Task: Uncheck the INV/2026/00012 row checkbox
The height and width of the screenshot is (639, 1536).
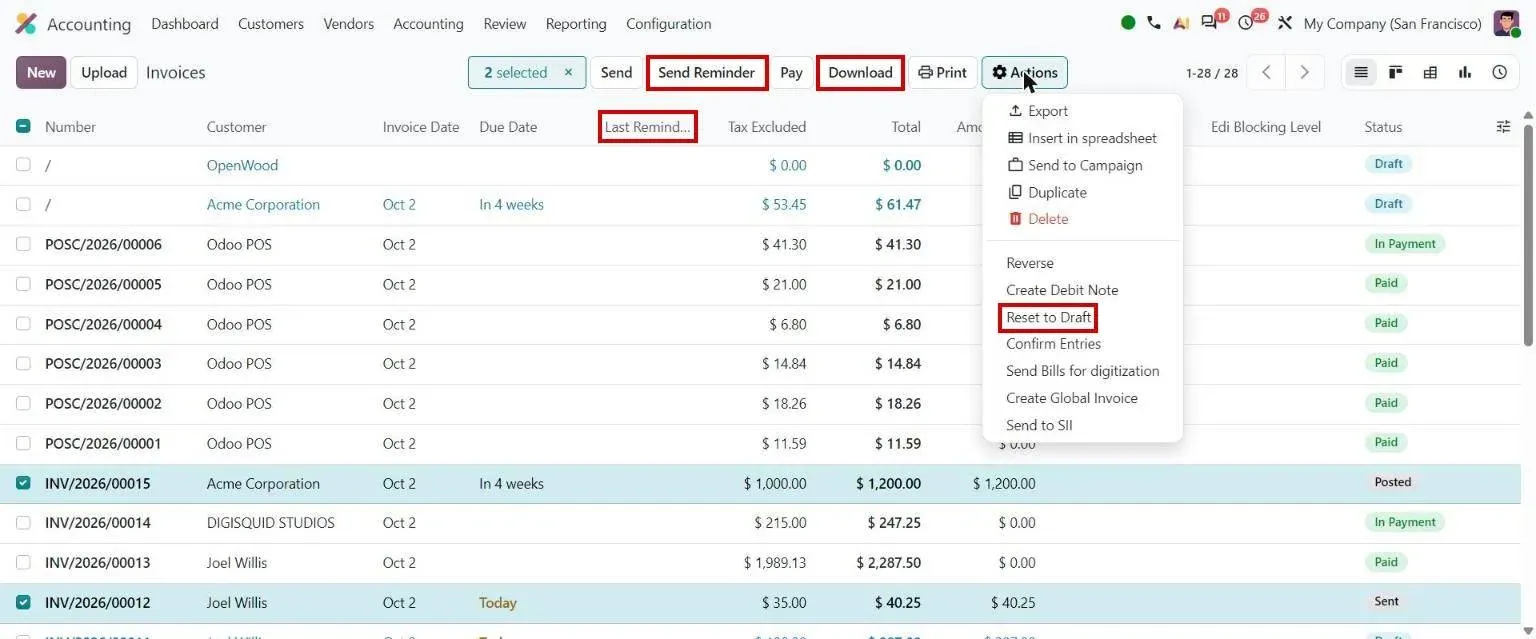Action: (x=23, y=602)
